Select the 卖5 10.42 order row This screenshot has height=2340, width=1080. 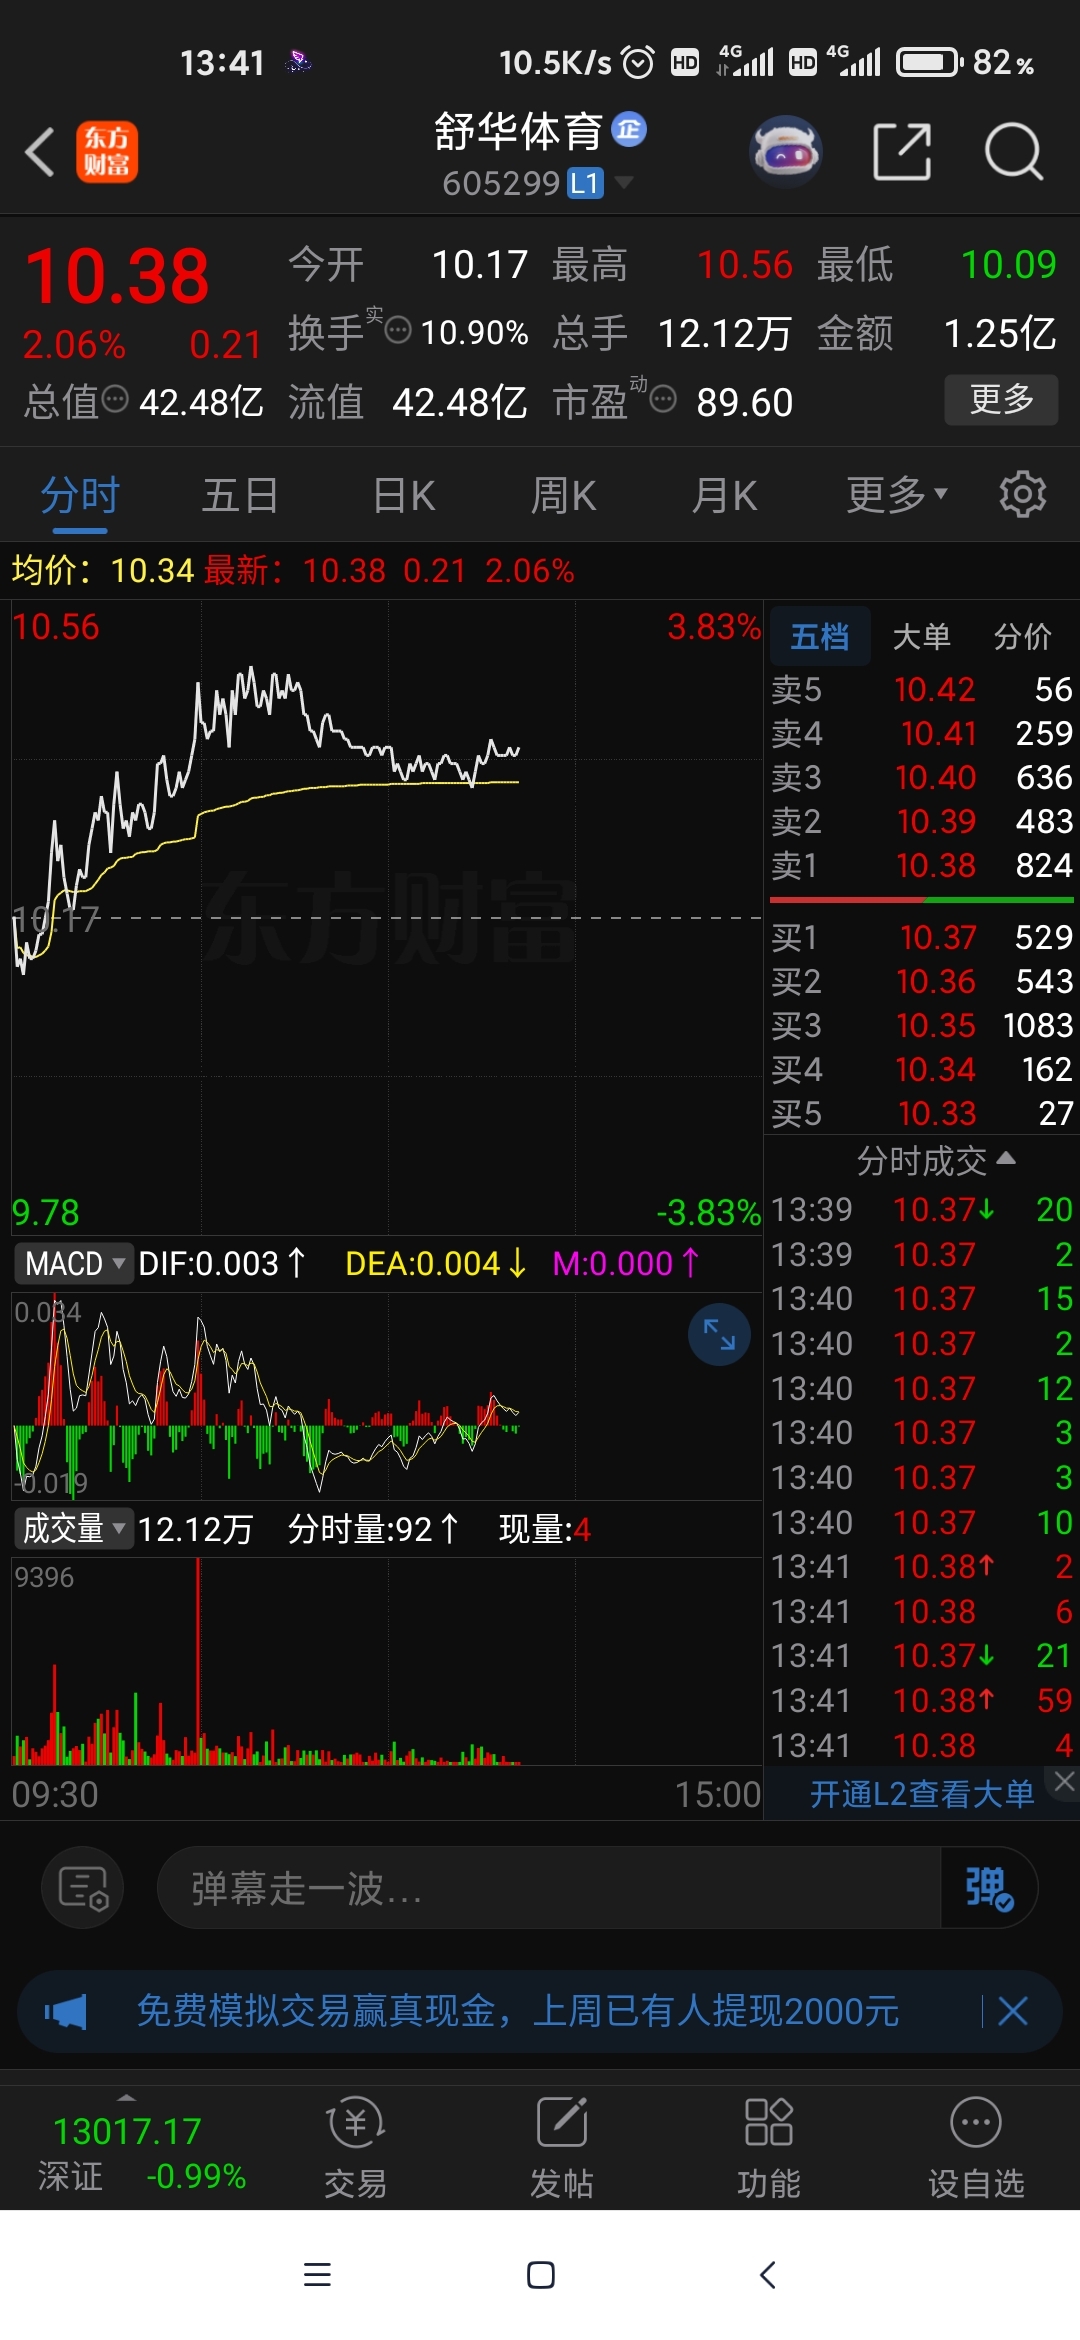(921, 689)
